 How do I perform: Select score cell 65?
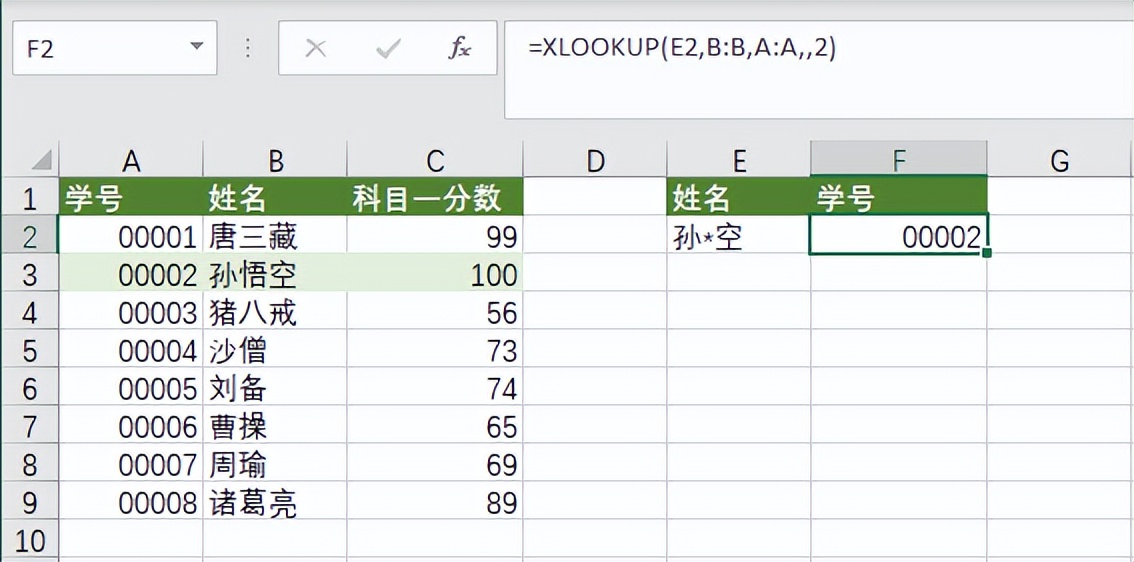pos(435,425)
